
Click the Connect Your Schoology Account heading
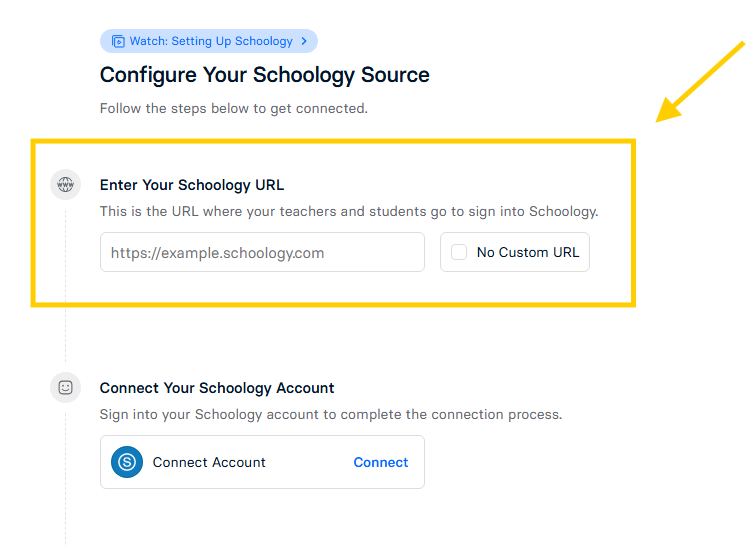click(217, 388)
